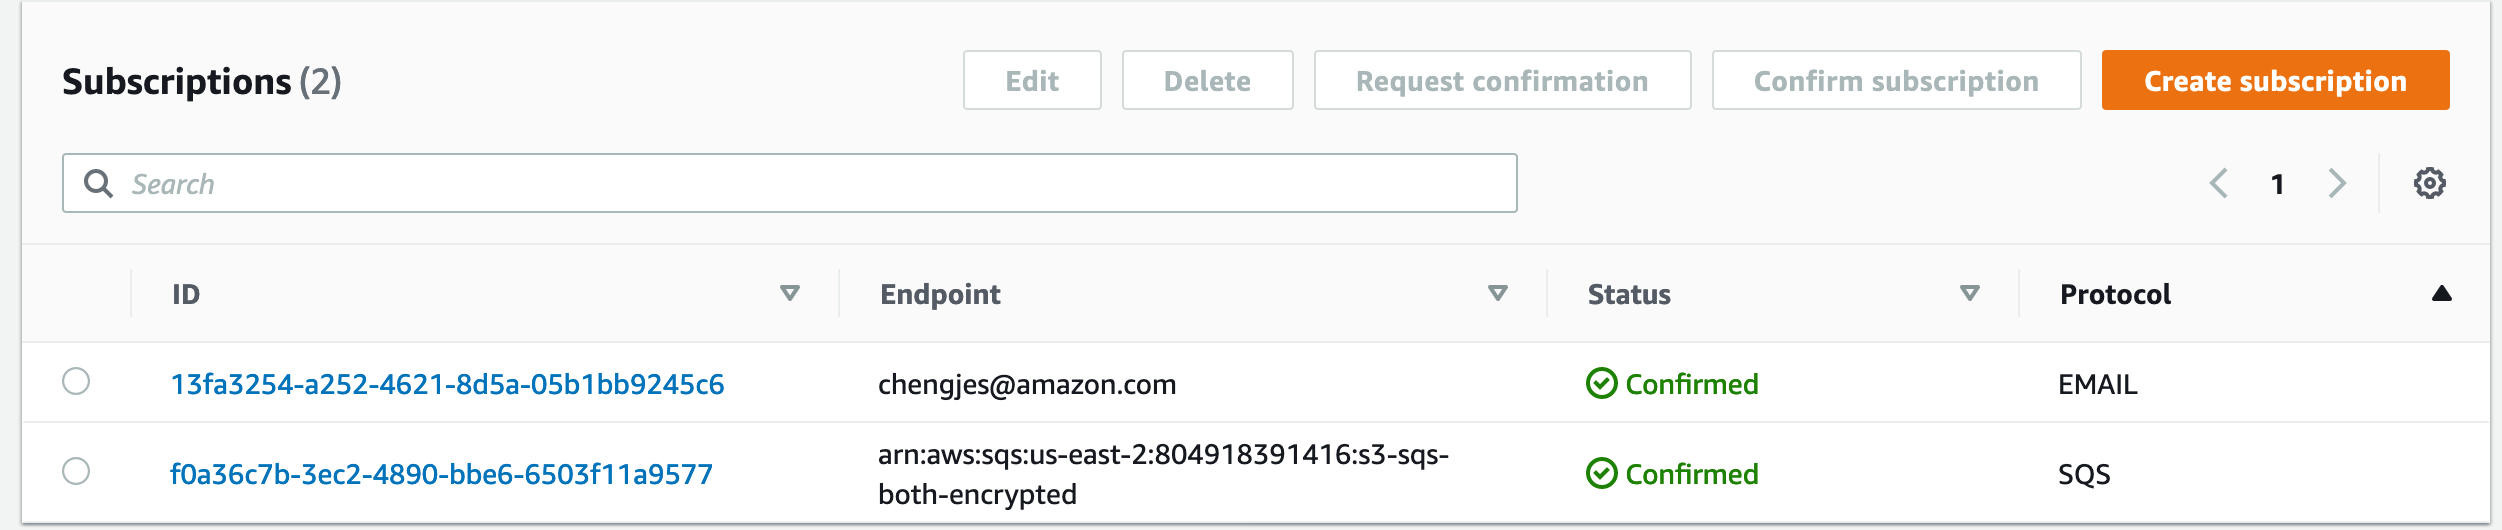Go to previous page arrow
This screenshot has width=2502, height=530.
click(2219, 183)
